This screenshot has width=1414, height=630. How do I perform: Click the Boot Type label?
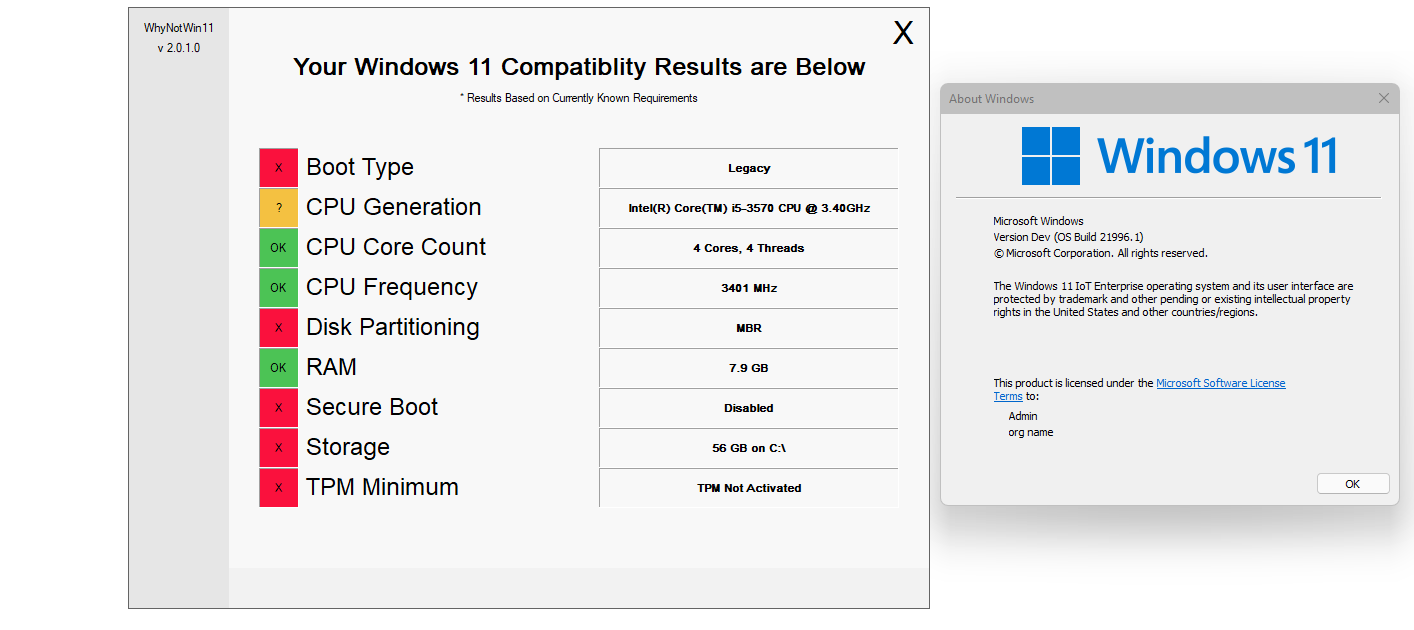click(360, 167)
